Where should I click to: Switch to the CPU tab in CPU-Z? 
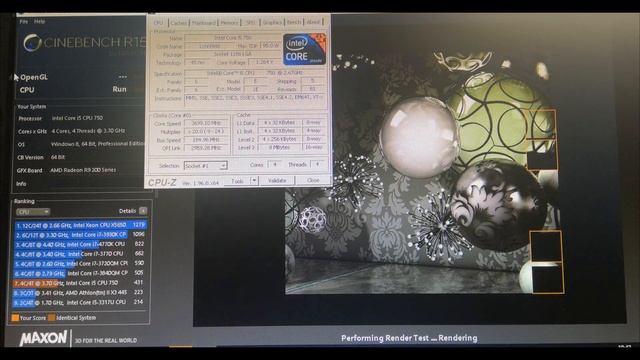pos(158,22)
